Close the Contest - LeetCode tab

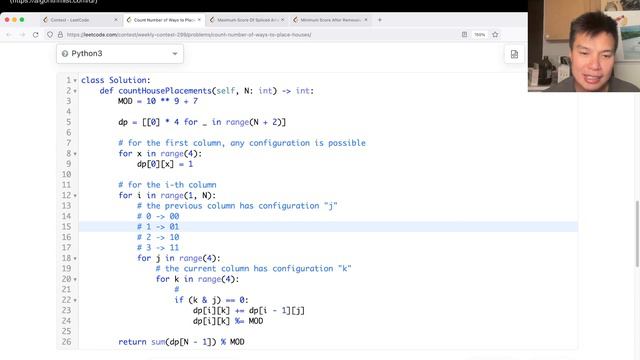(116, 20)
